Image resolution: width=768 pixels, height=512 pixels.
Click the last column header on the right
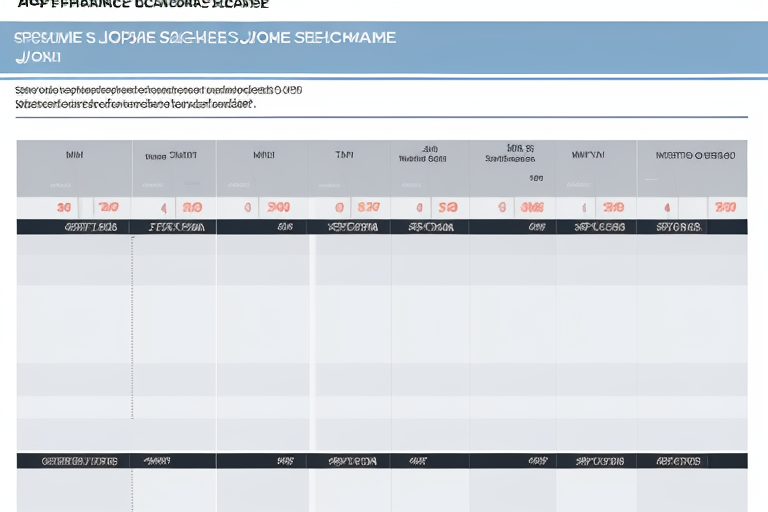(695, 156)
